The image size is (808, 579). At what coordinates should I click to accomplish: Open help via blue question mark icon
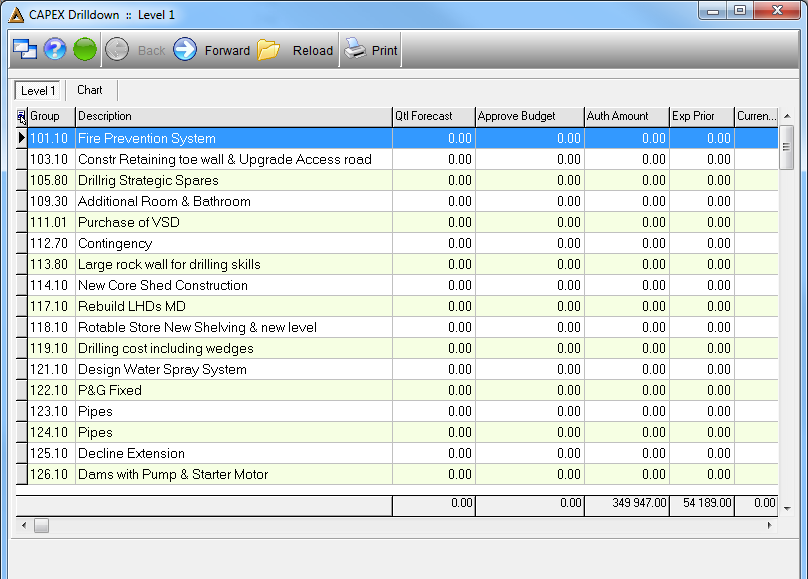[55, 50]
